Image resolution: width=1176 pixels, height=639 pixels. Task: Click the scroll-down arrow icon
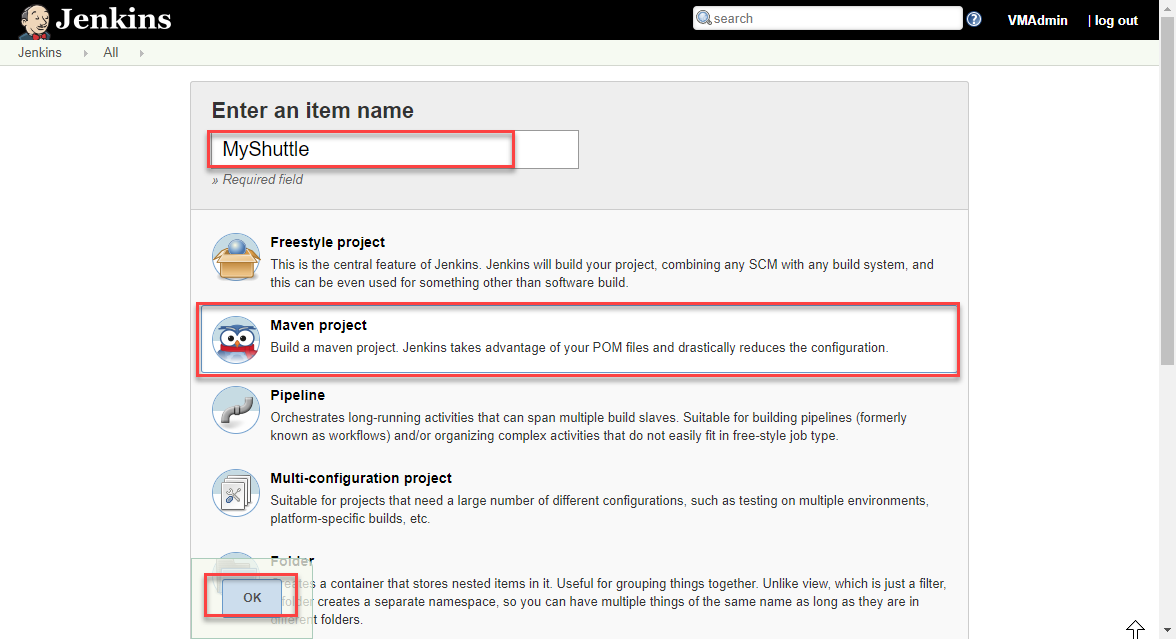coord(1168,628)
